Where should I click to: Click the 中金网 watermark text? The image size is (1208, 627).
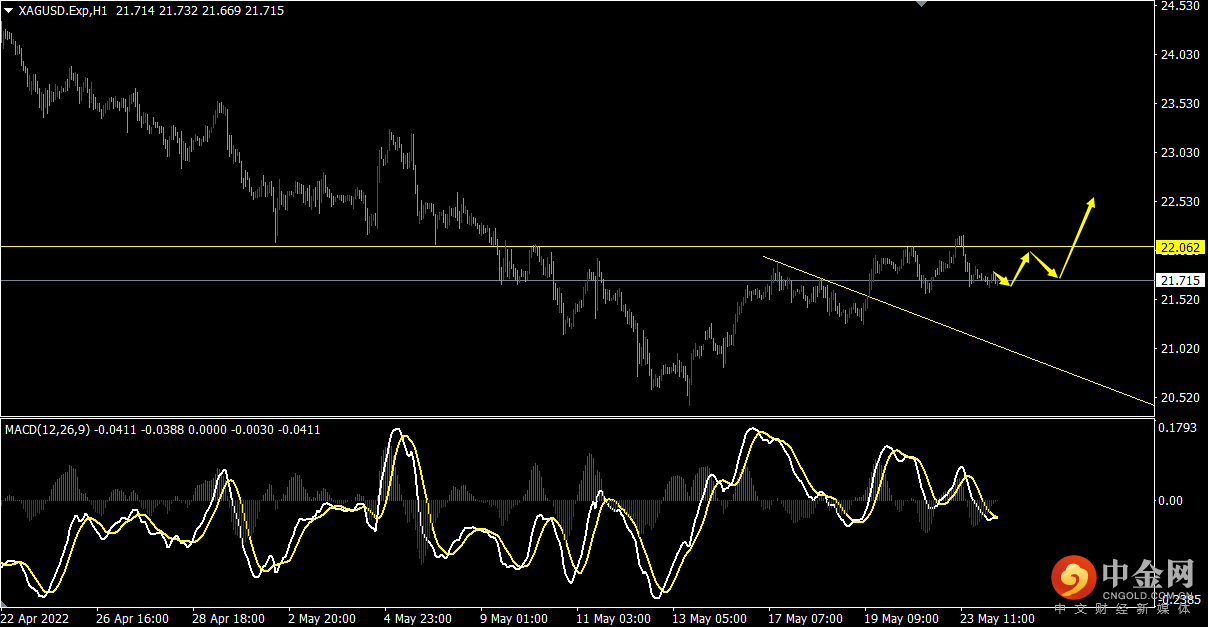(x=1149, y=574)
